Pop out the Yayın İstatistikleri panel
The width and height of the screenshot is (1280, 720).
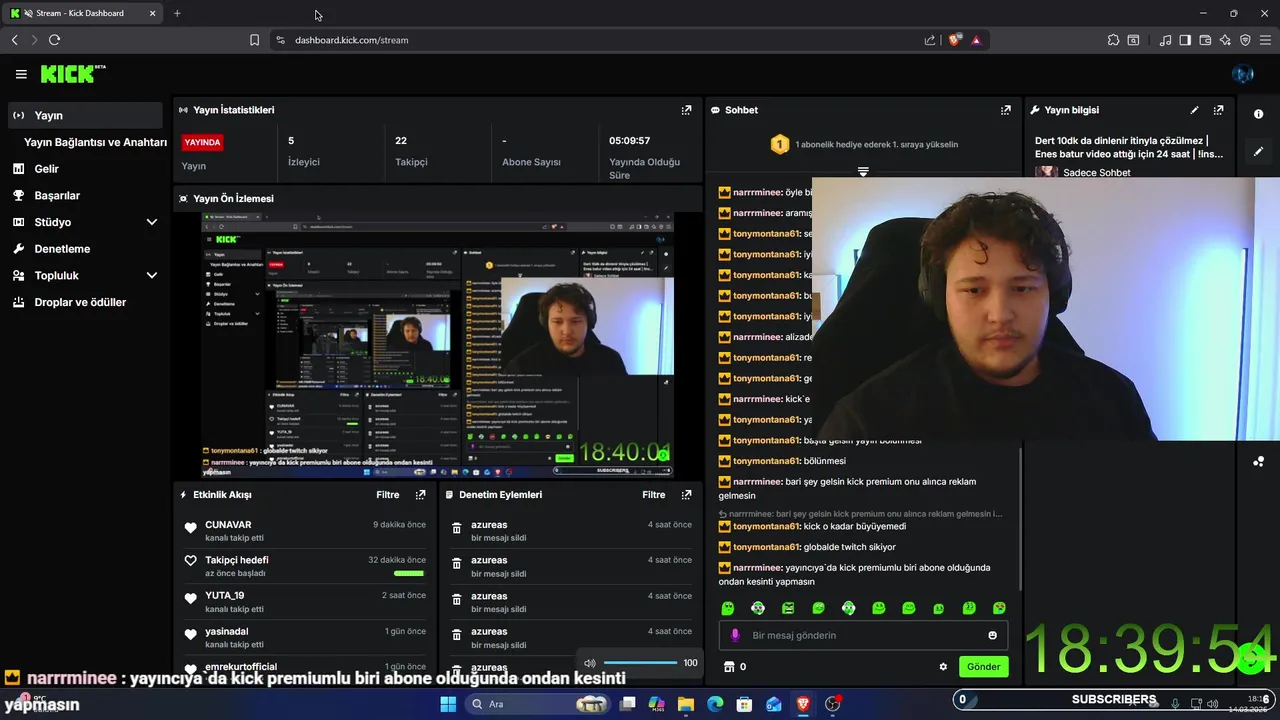[686, 110]
